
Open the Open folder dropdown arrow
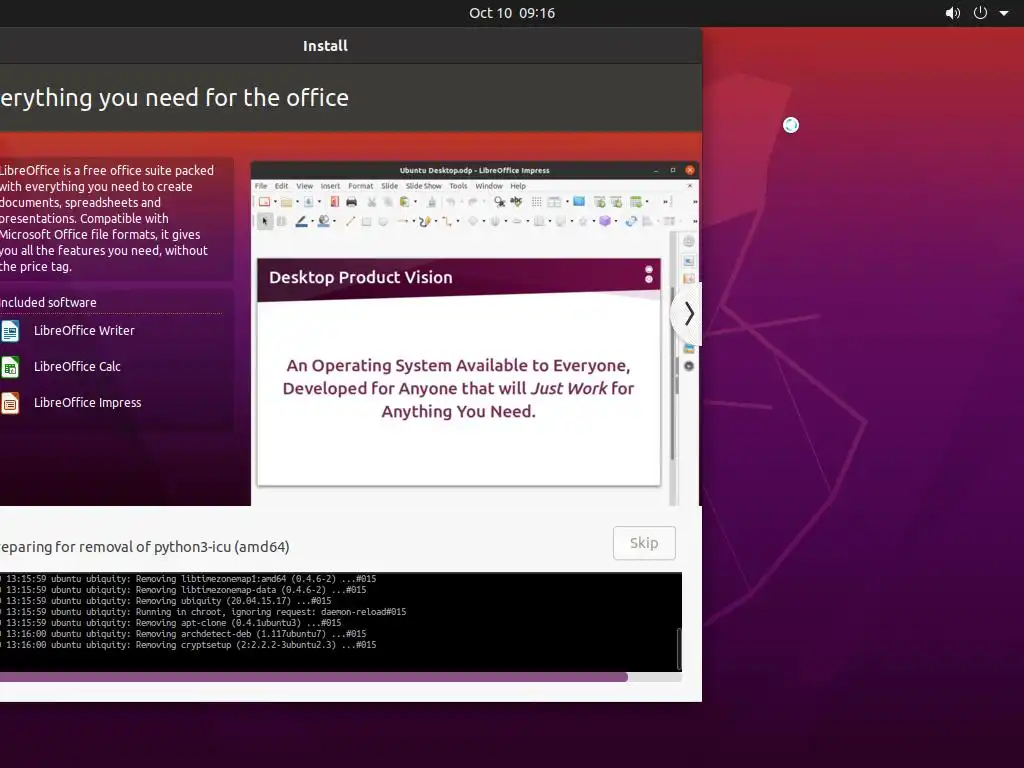(298, 202)
